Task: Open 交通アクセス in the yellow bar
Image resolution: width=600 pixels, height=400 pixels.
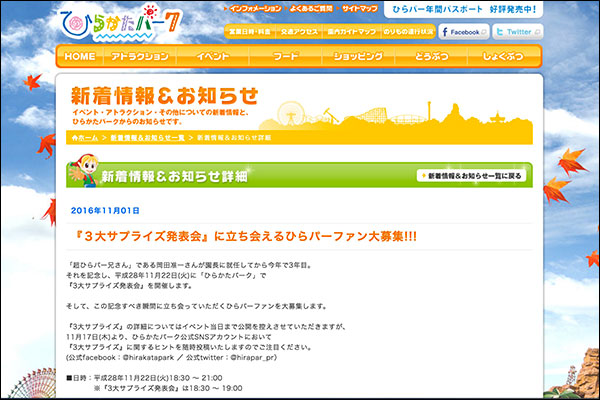Action: 299,32
